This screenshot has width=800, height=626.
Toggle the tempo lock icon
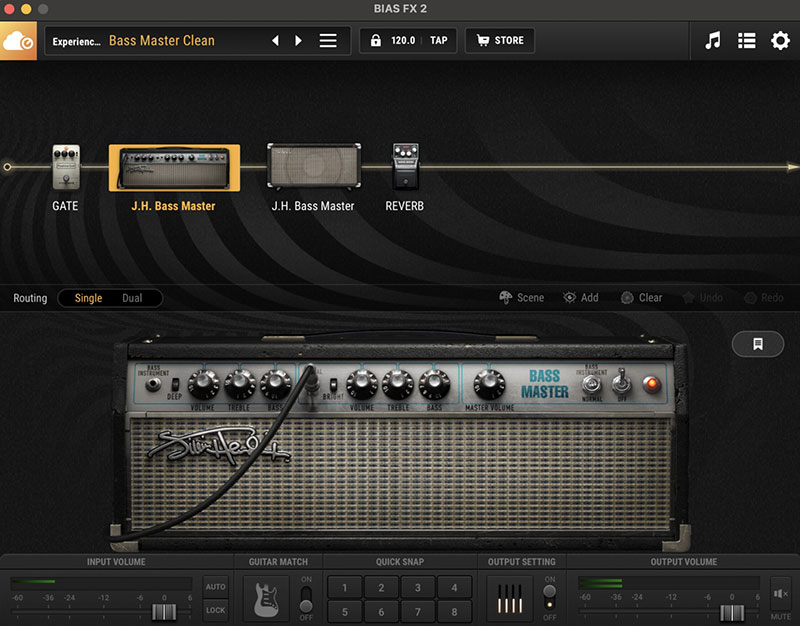click(376, 40)
